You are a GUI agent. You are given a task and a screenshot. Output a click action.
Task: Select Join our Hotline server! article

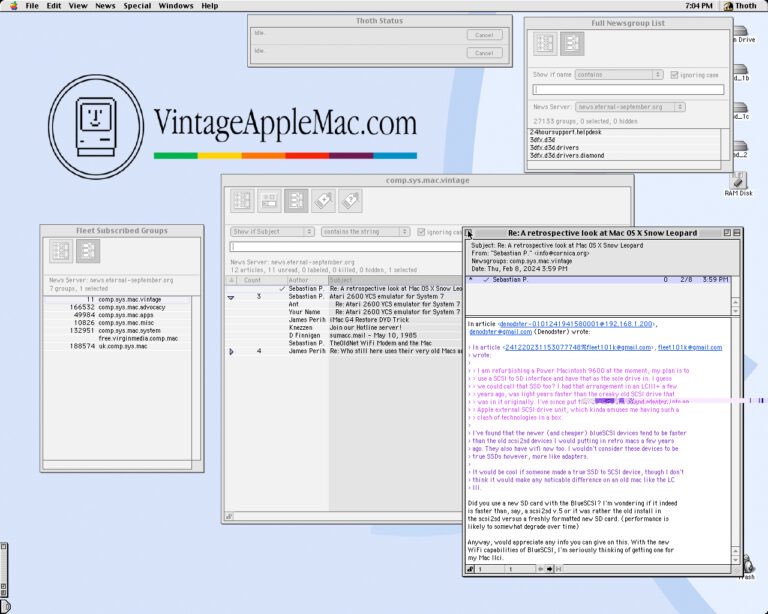pyautogui.click(x=343, y=328)
